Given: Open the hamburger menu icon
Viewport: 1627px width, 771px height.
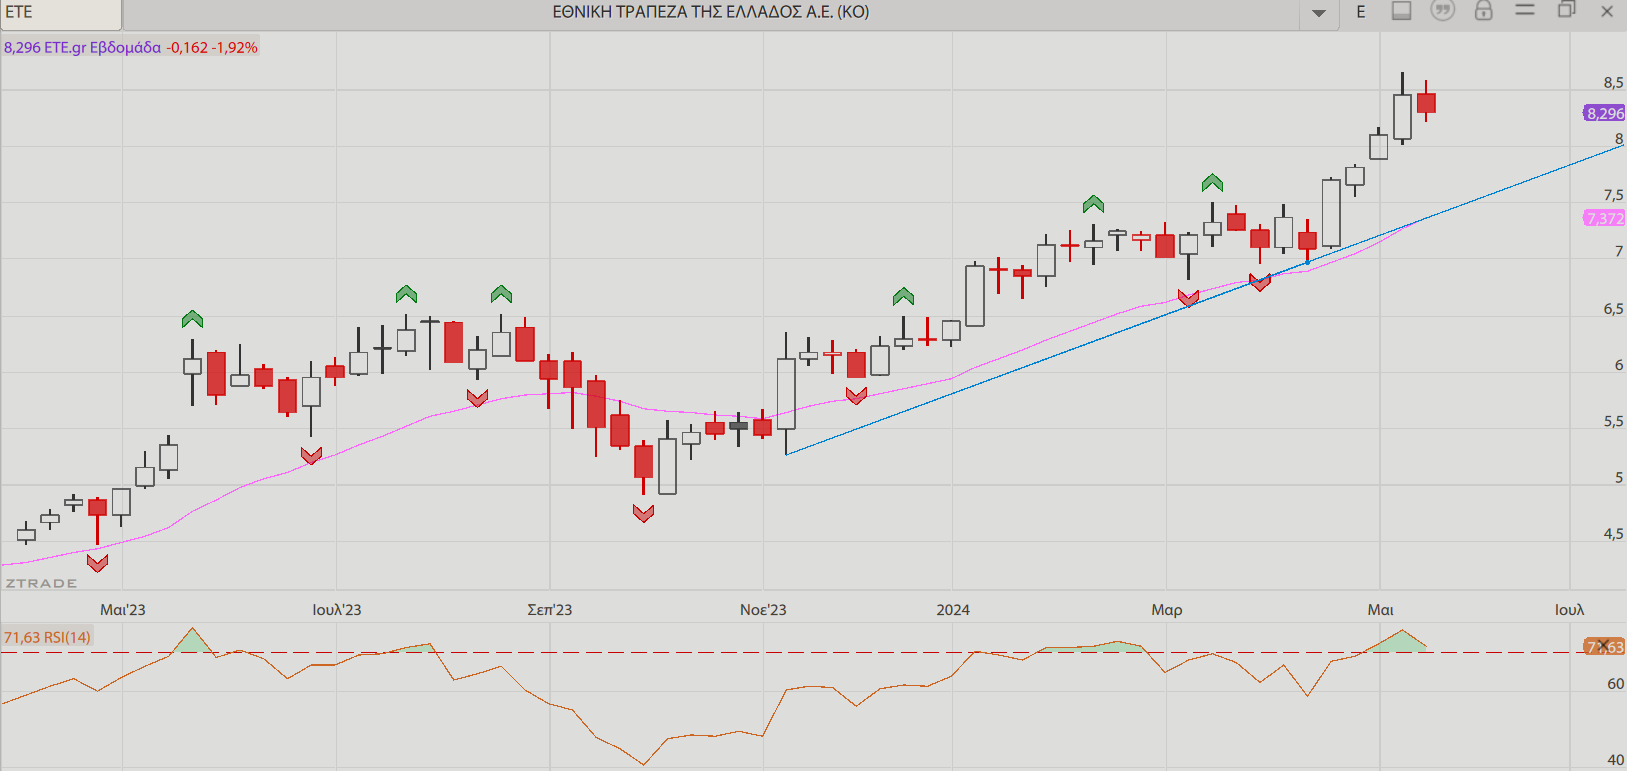Looking at the screenshot, I should (x=1525, y=10).
